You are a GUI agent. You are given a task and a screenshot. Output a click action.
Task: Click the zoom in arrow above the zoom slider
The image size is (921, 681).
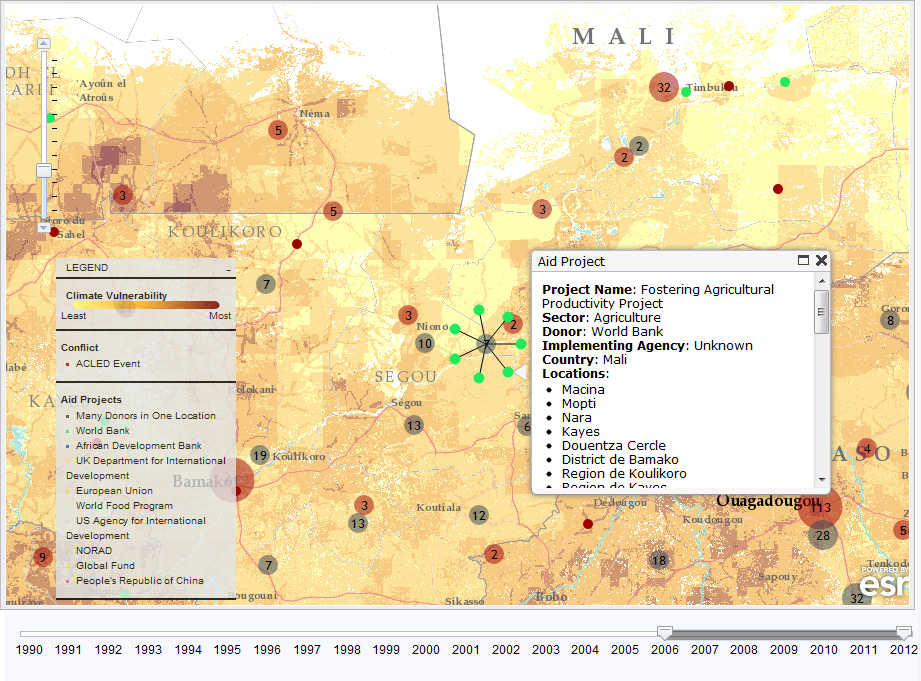click(43, 43)
